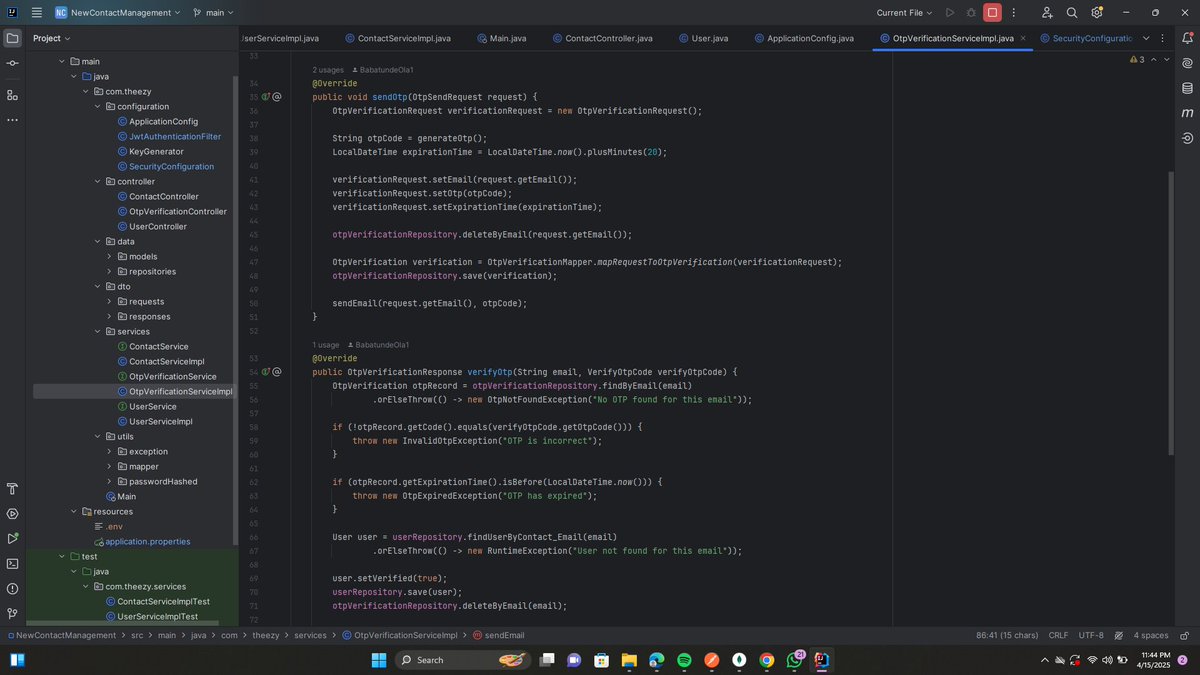This screenshot has width=1200, height=675.
Task: Close the OtpVerificationServiceImpl.java tab
Action: click(1024, 38)
